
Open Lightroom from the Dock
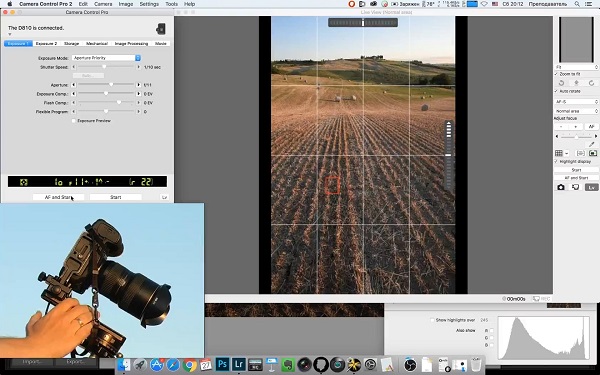pos(239,364)
